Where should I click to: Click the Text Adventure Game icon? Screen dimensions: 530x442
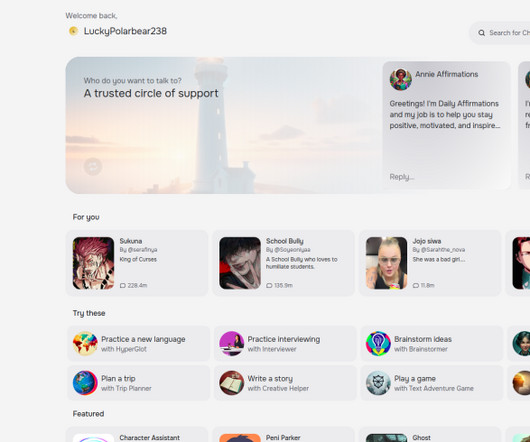pos(378,383)
